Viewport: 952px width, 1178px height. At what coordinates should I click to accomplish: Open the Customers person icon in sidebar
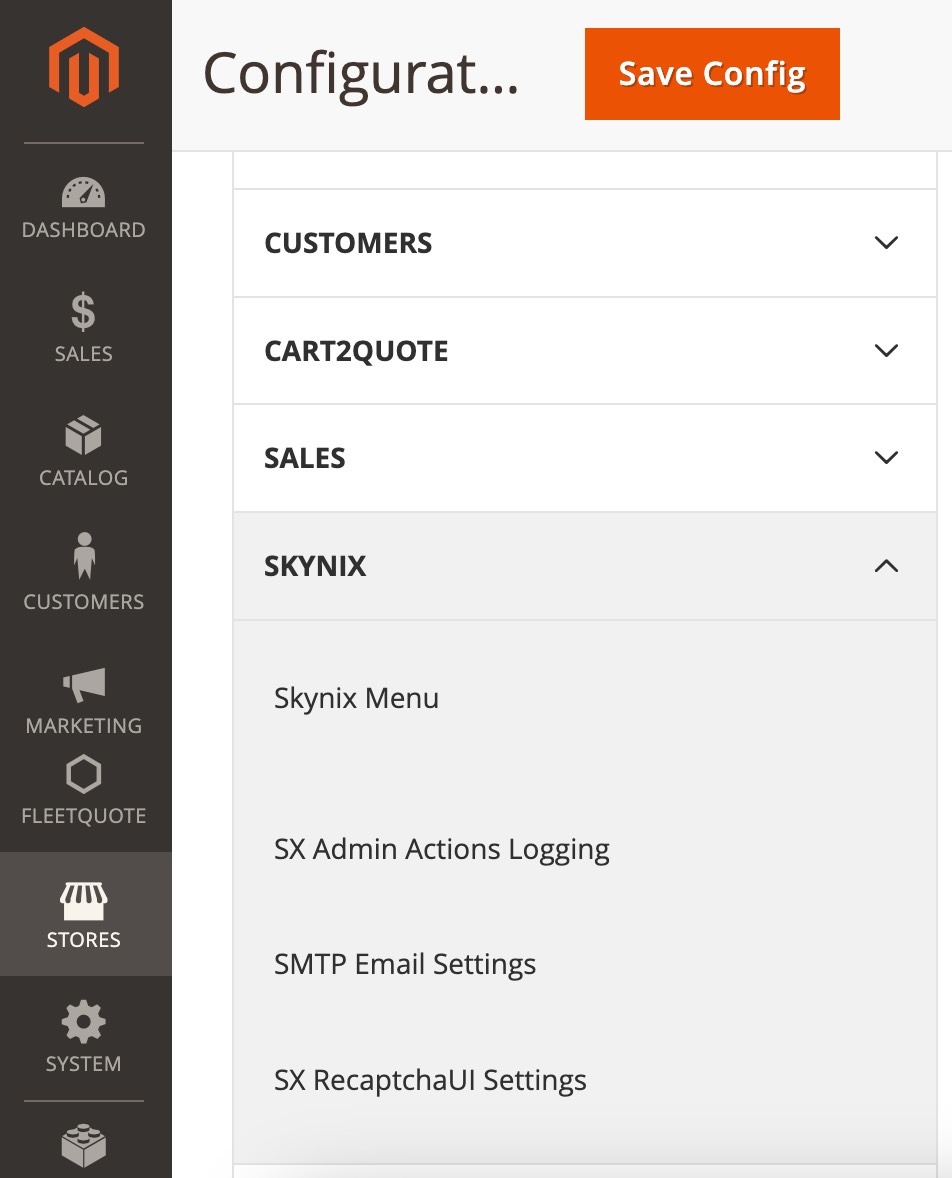pos(84,555)
